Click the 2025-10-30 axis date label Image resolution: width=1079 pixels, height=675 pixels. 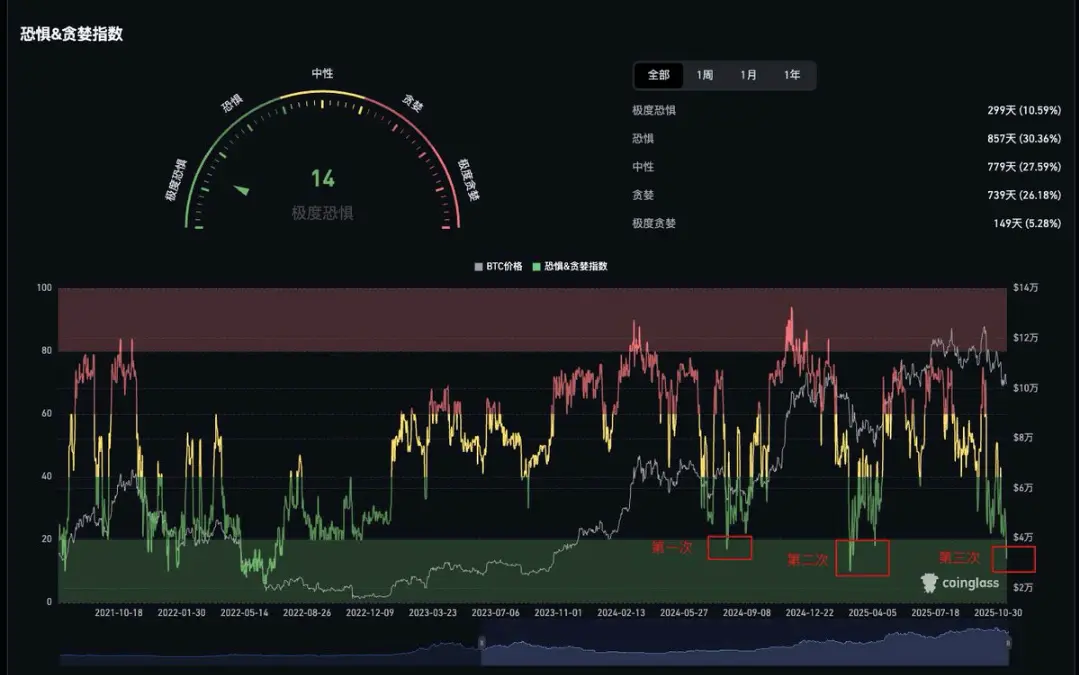pos(998,612)
